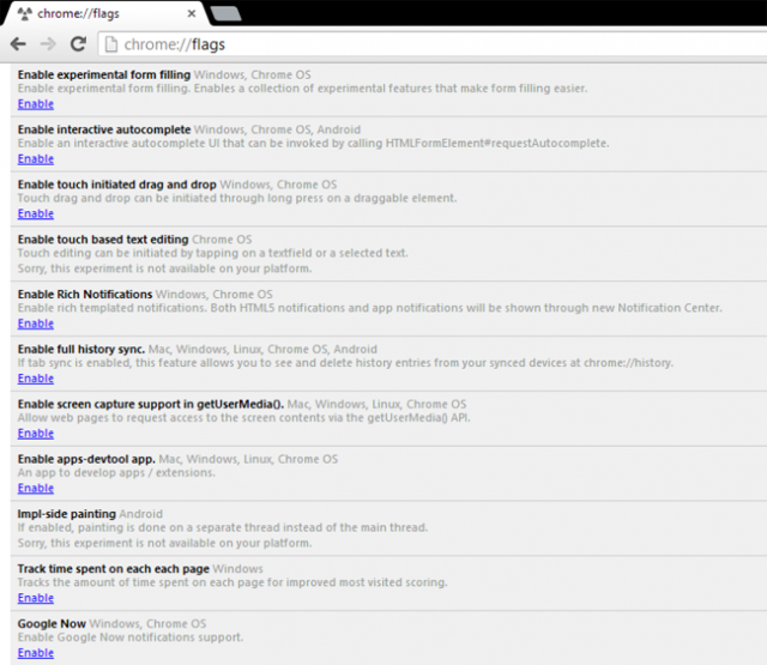Enable Google Now notifications support
This screenshot has height=665, width=767.
pyautogui.click(x=36, y=653)
